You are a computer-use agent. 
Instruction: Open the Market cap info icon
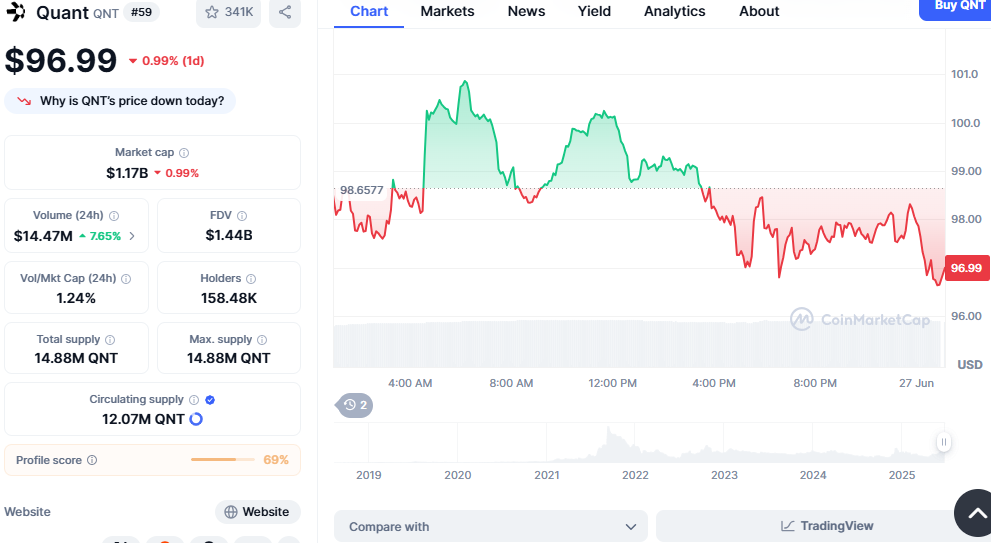pos(184,152)
